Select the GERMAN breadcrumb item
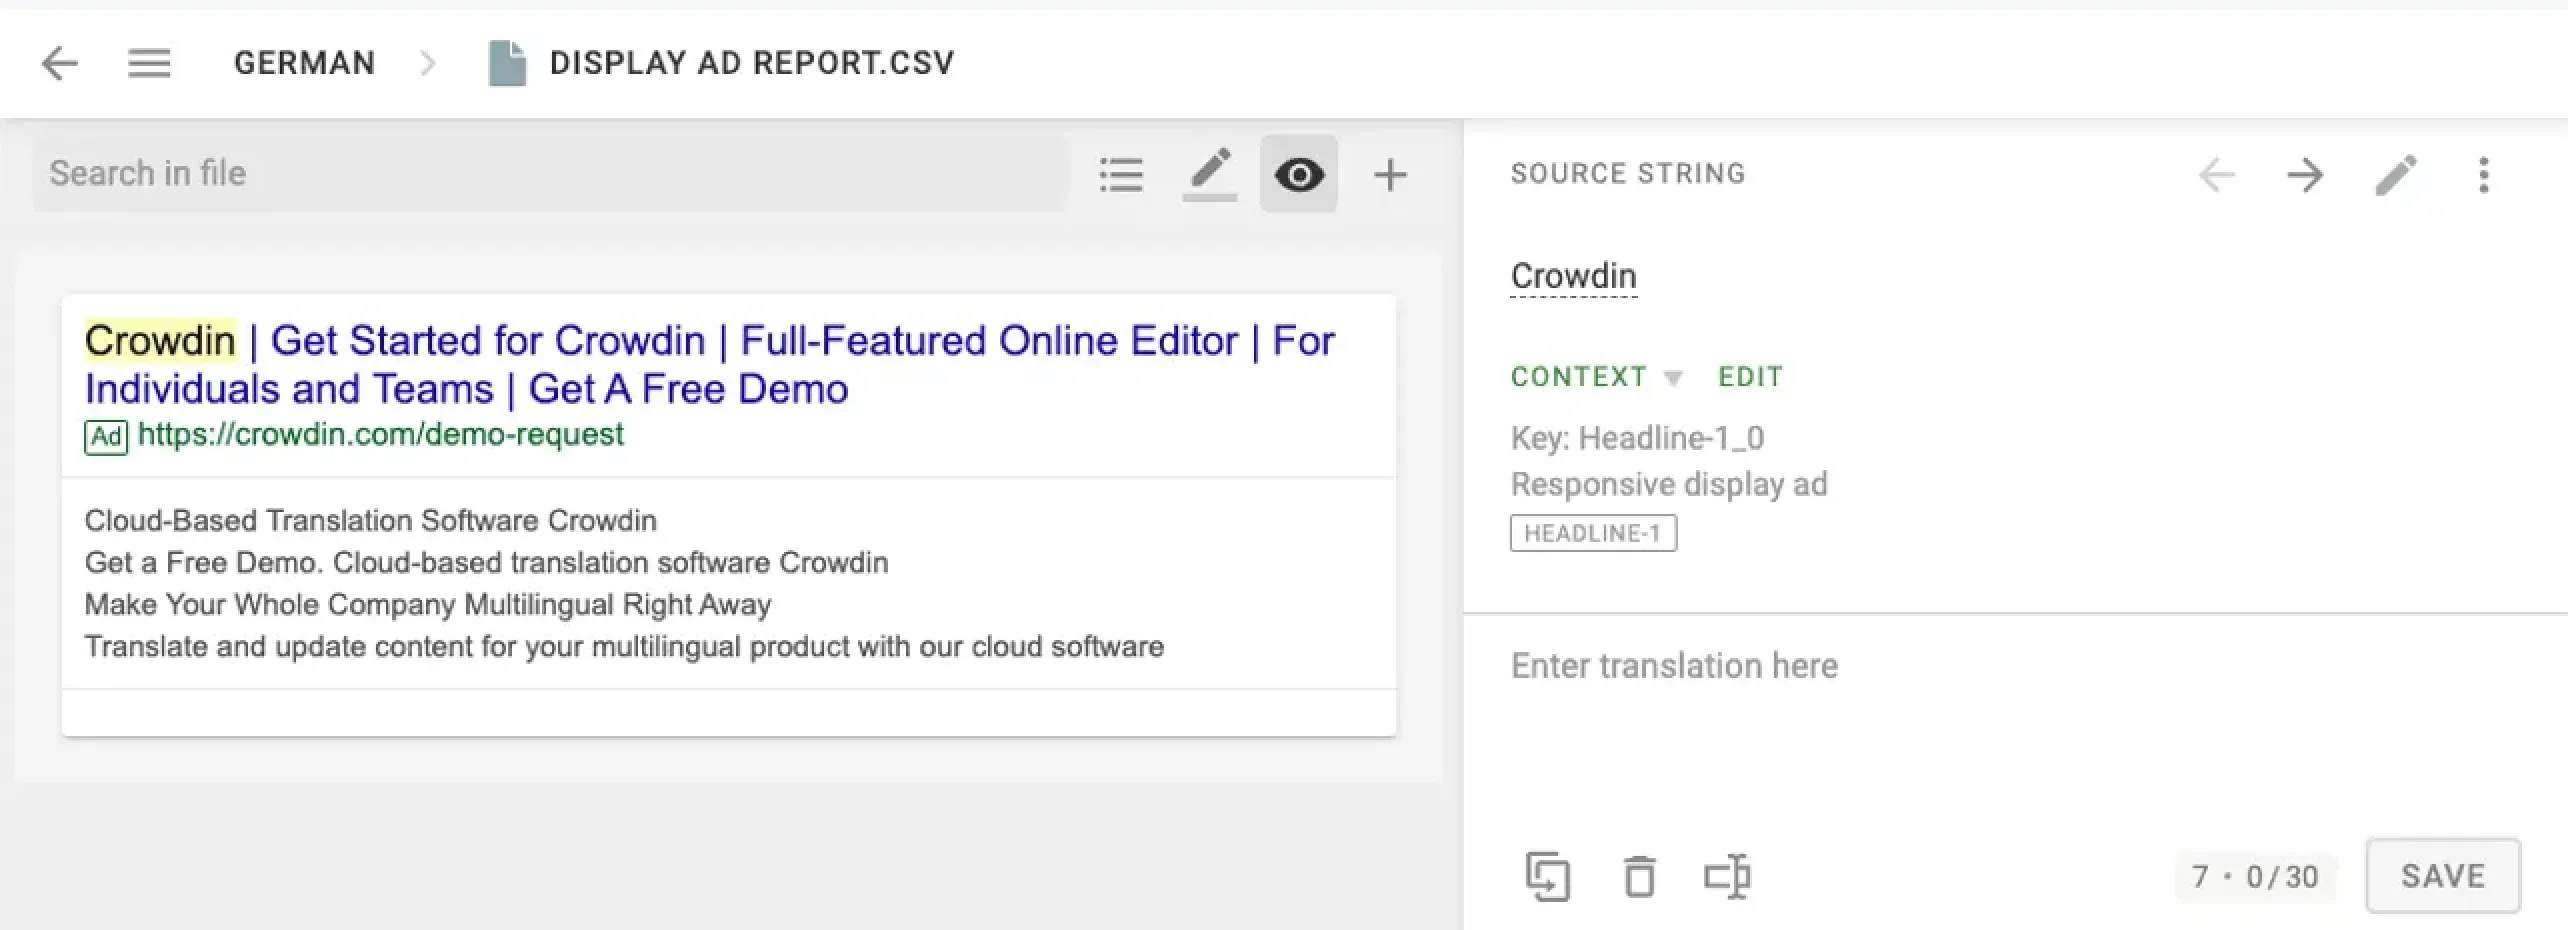 coord(304,63)
